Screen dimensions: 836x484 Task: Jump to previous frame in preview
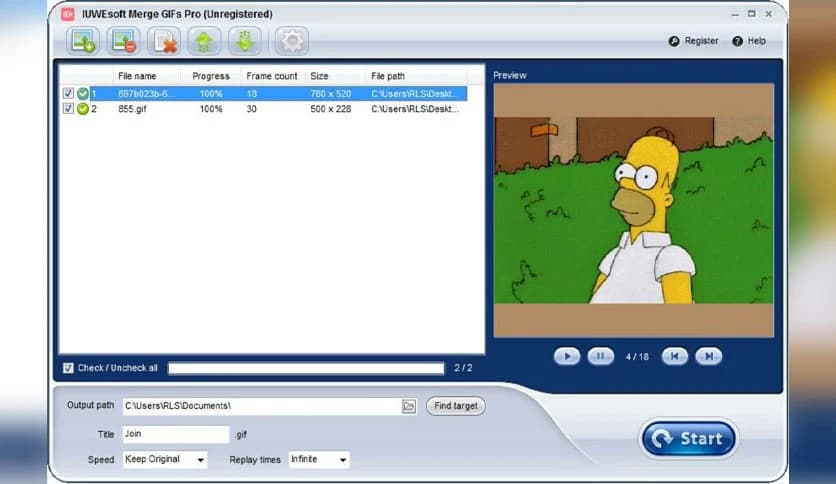(x=674, y=356)
